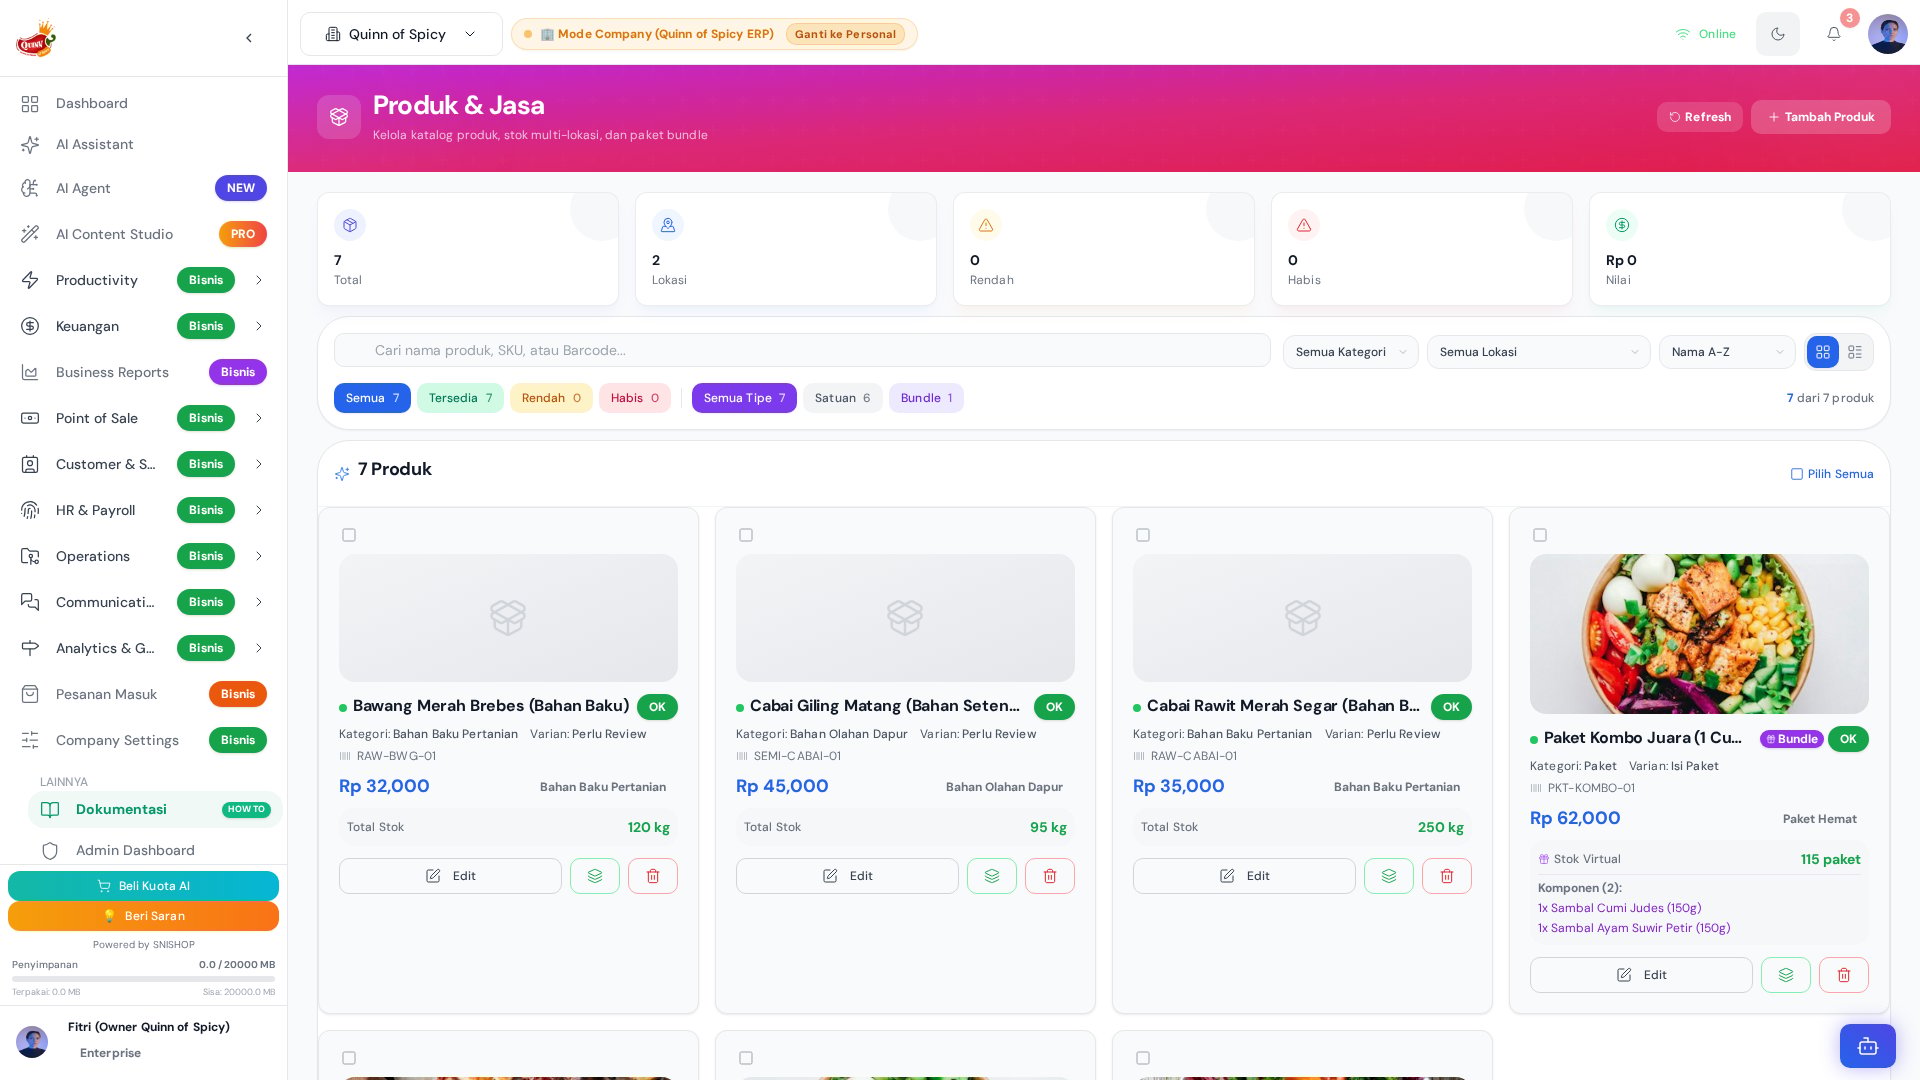Open stock layers for Paket Kombo Juara

[1786, 975]
